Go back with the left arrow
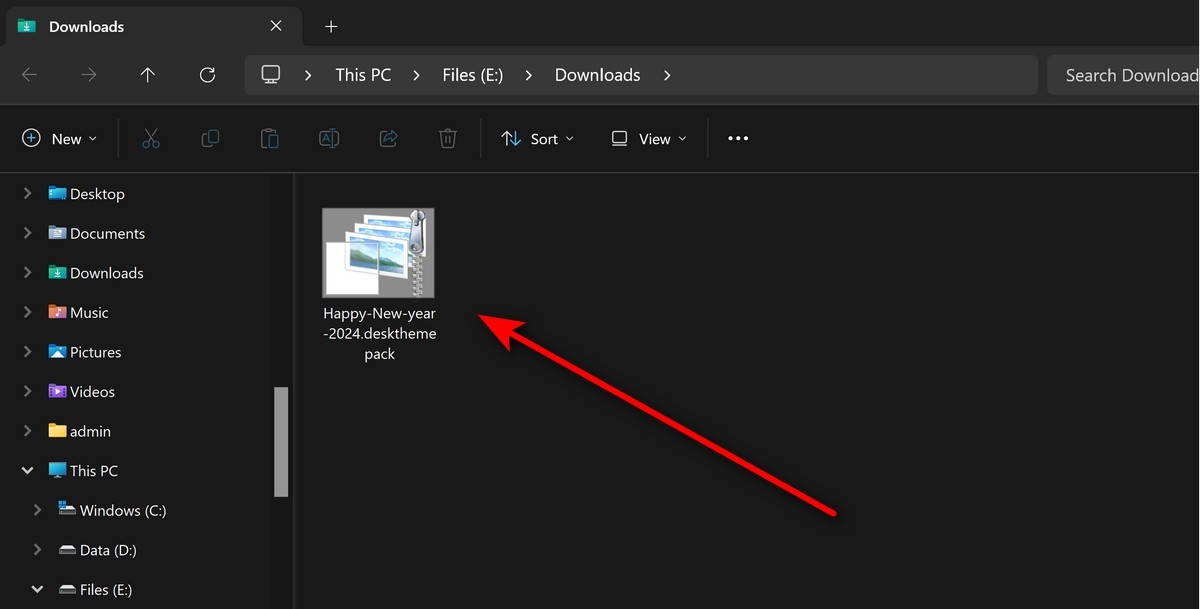The height and width of the screenshot is (609, 1200). (x=30, y=75)
